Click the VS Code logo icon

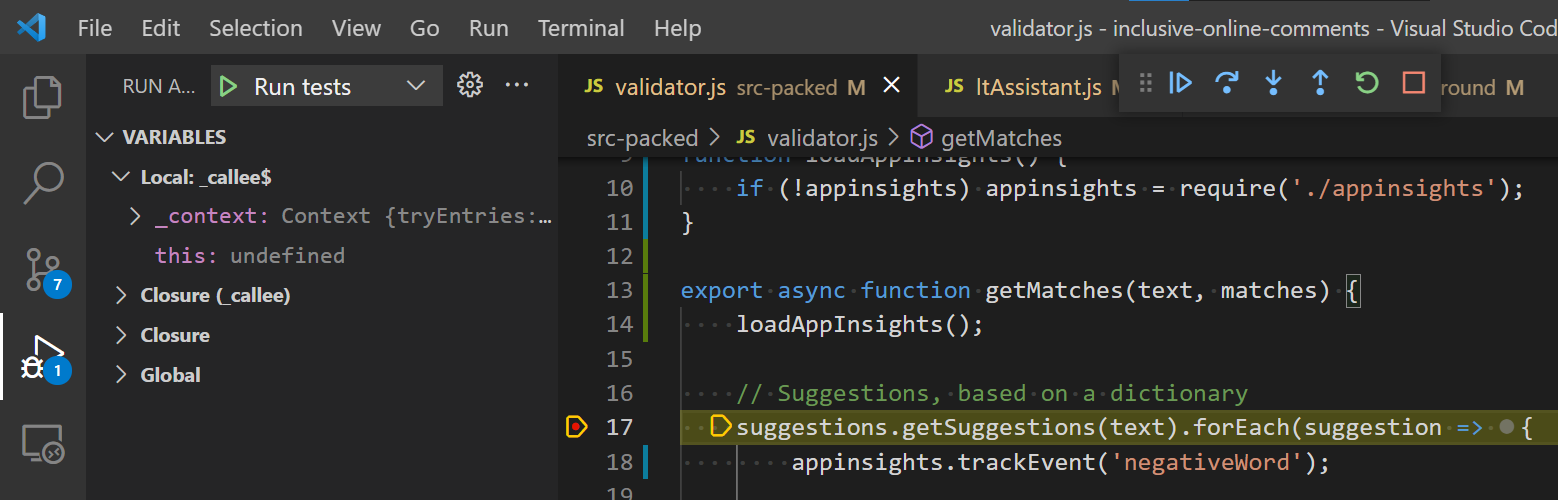[31, 28]
